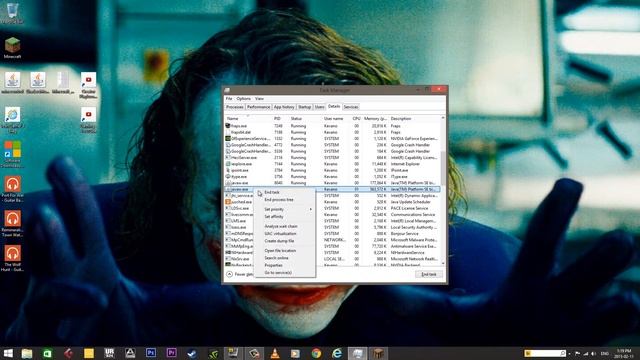Select 'PACE License Service' description cell

[x=409, y=208]
